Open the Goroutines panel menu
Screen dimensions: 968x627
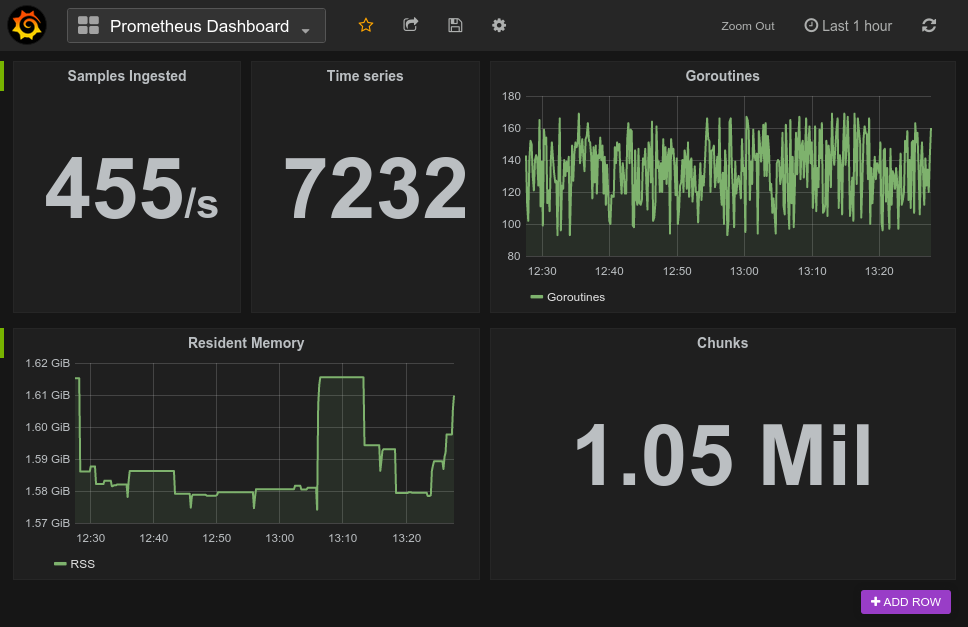722,75
